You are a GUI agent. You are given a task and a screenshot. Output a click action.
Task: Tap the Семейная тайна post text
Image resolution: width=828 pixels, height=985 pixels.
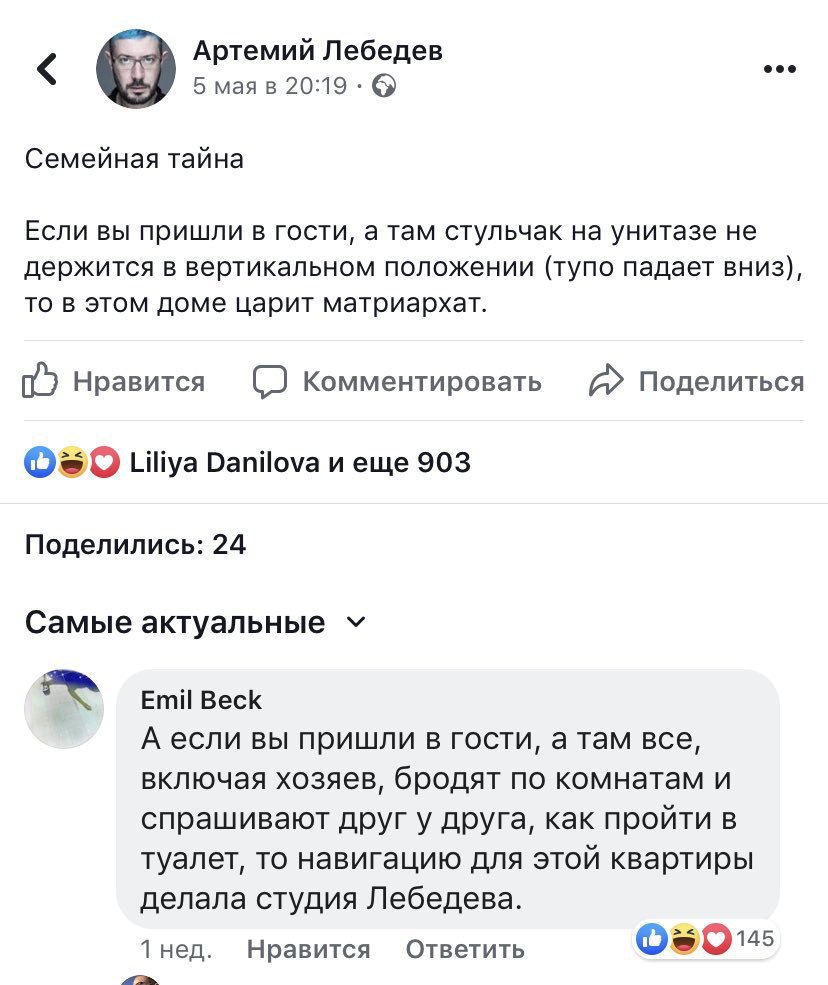click(x=134, y=159)
